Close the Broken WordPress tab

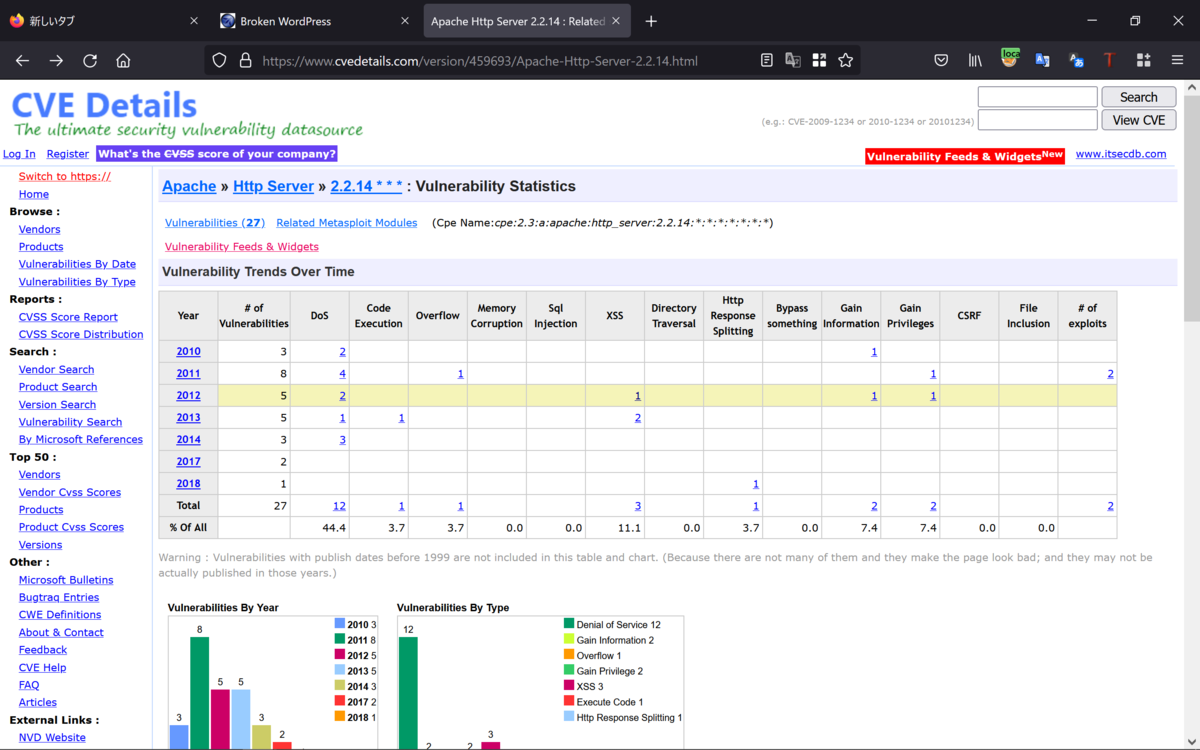404,21
